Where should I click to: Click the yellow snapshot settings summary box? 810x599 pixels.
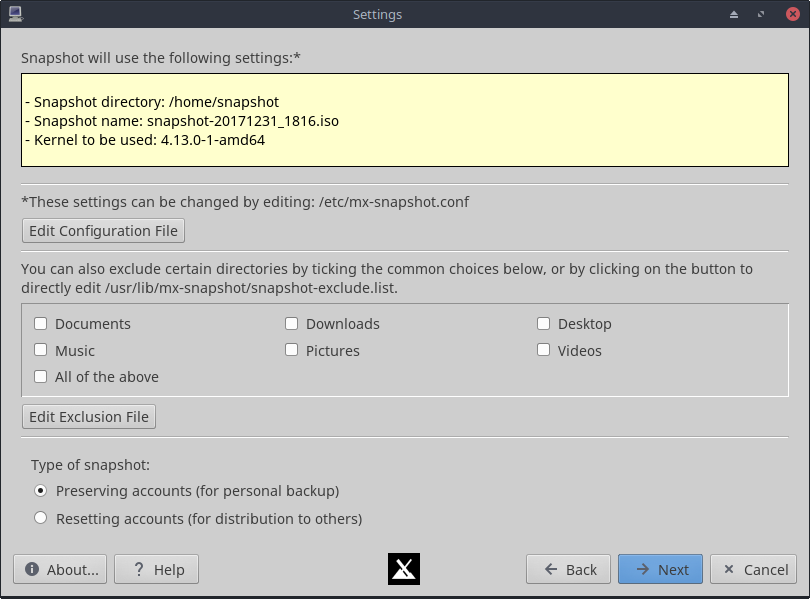(404, 119)
